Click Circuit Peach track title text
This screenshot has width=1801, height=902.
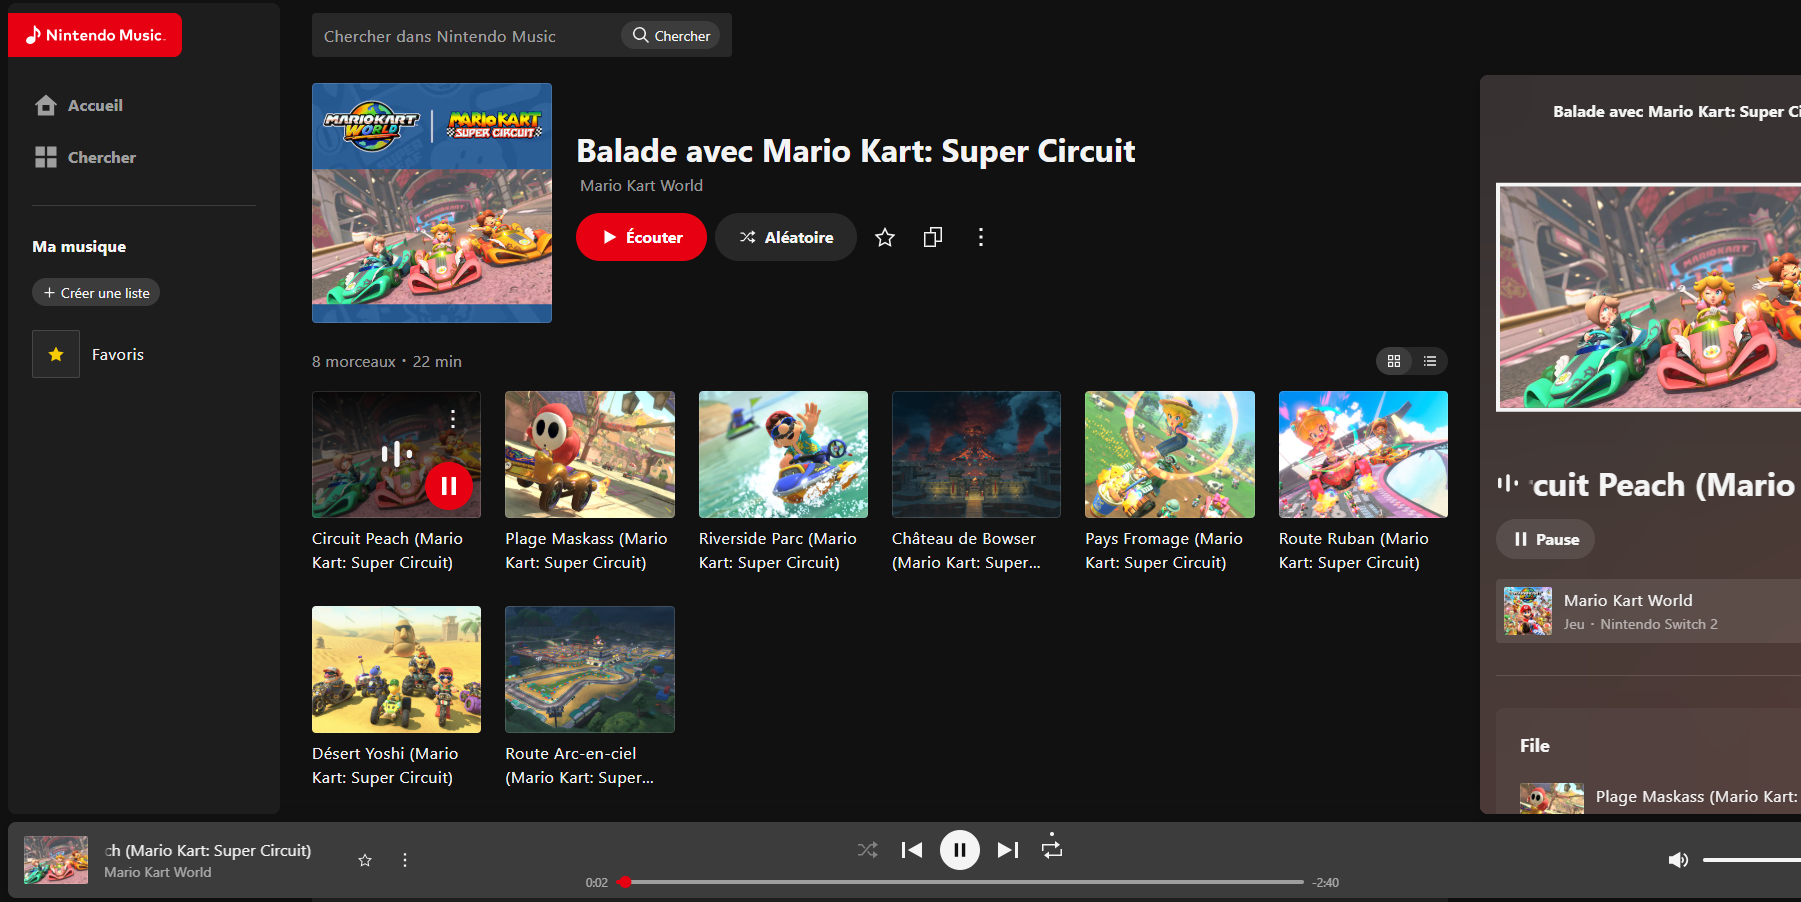pos(387,550)
